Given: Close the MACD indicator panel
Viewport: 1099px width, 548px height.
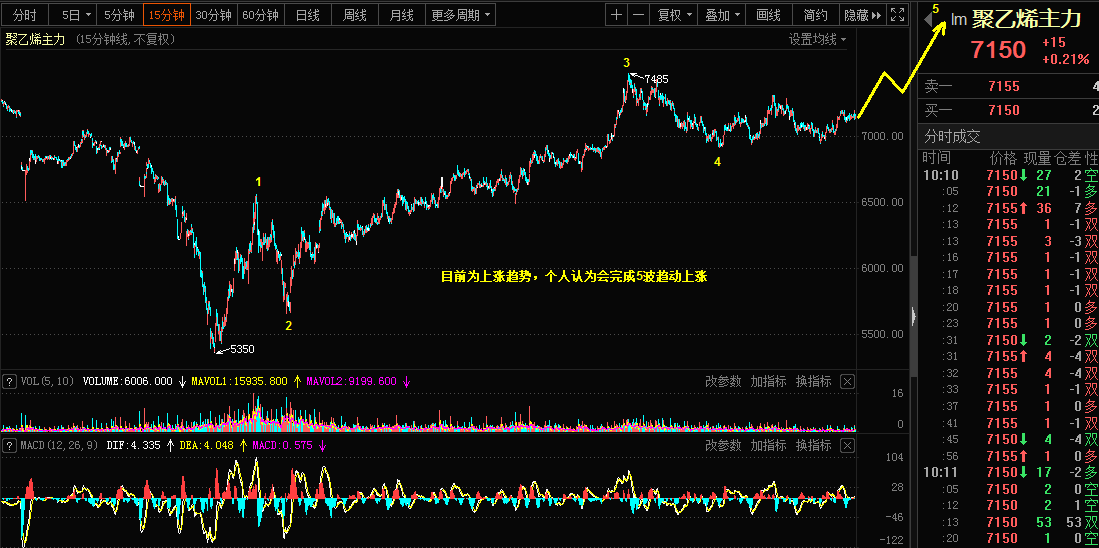Looking at the screenshot, I should [x=847, y=445].
